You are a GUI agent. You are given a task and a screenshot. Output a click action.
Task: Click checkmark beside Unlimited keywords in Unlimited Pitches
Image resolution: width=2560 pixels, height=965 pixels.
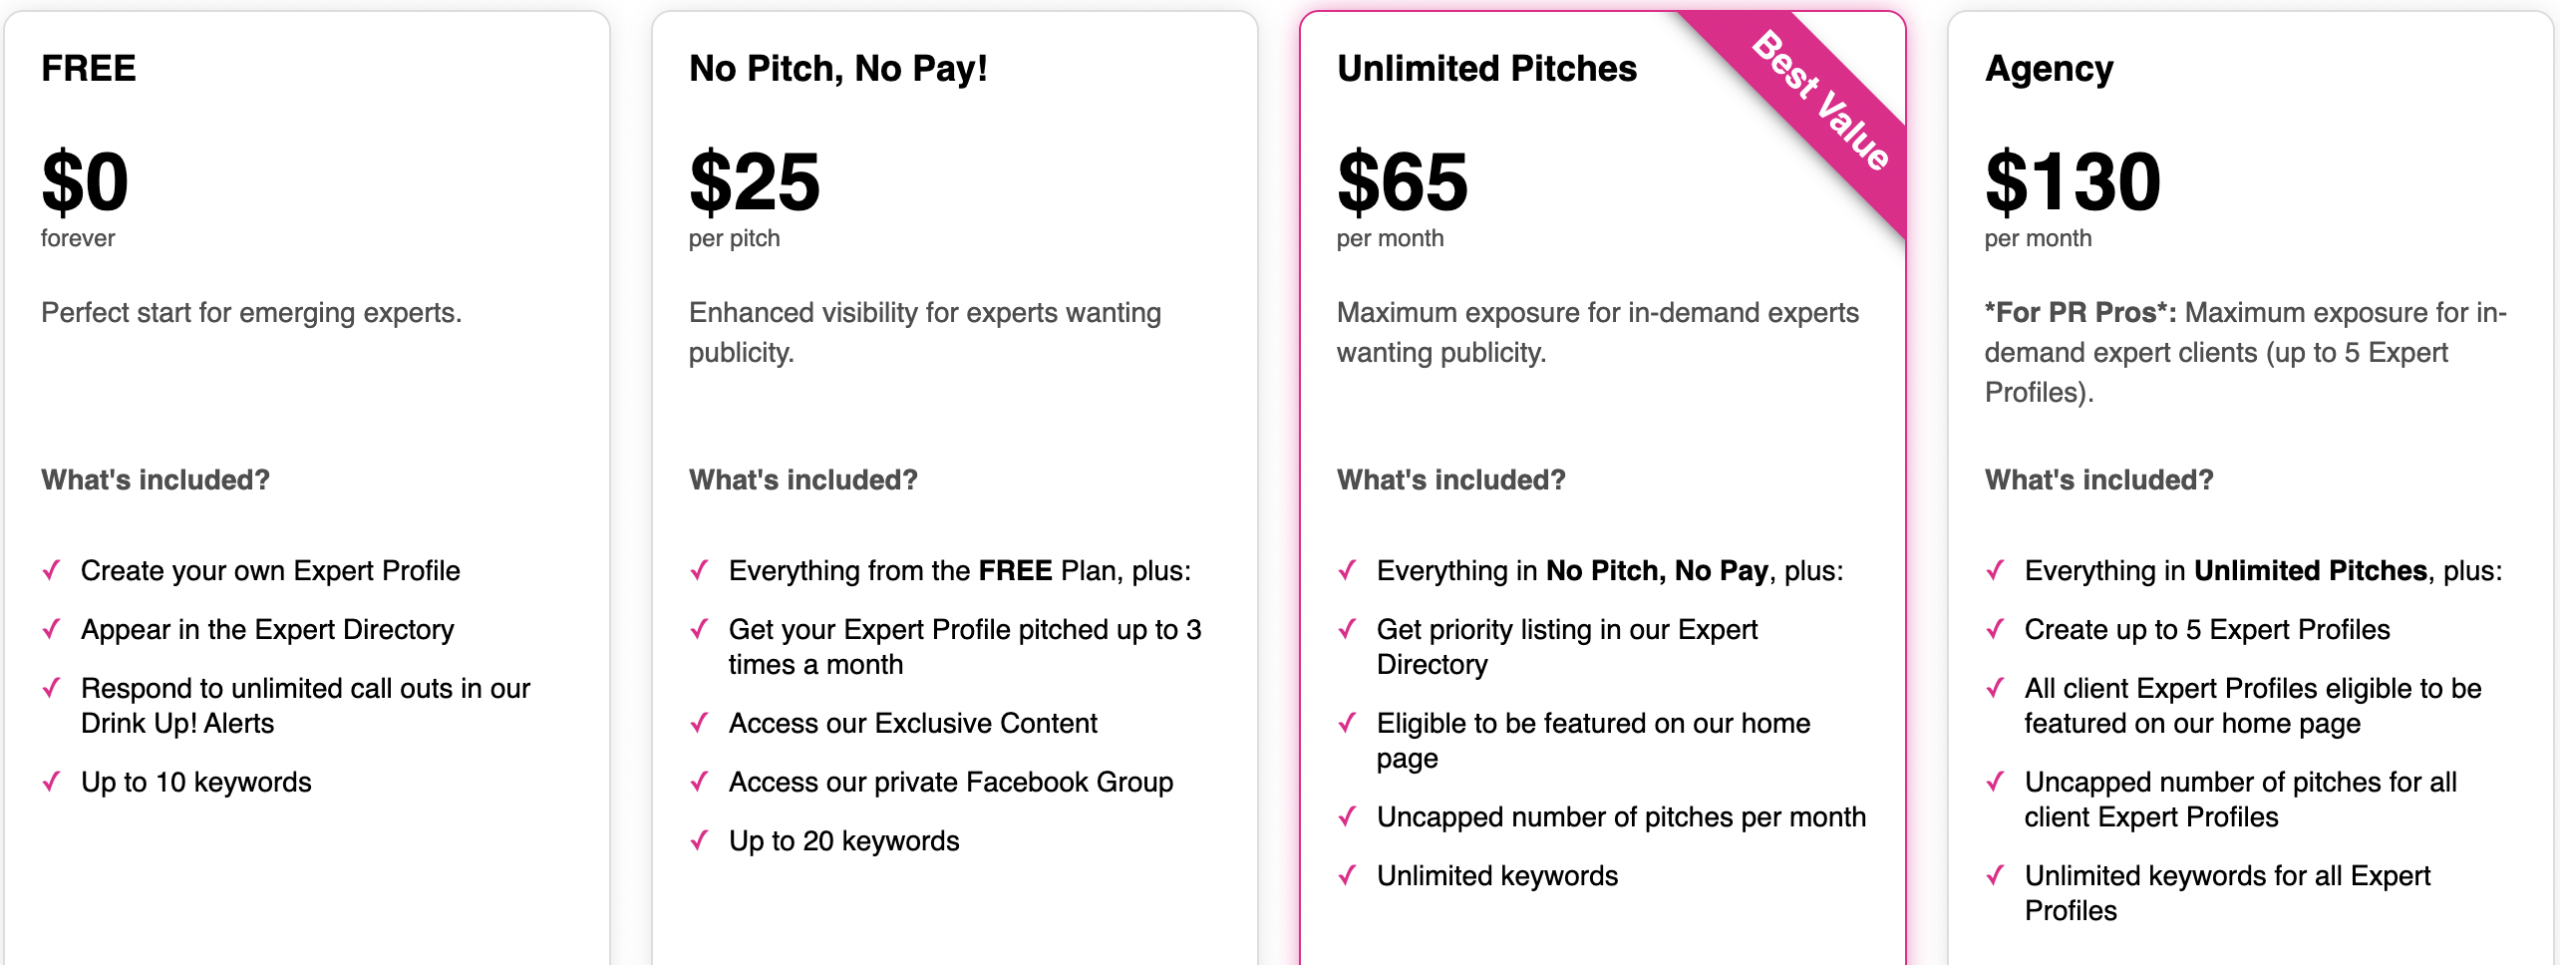1348,876
